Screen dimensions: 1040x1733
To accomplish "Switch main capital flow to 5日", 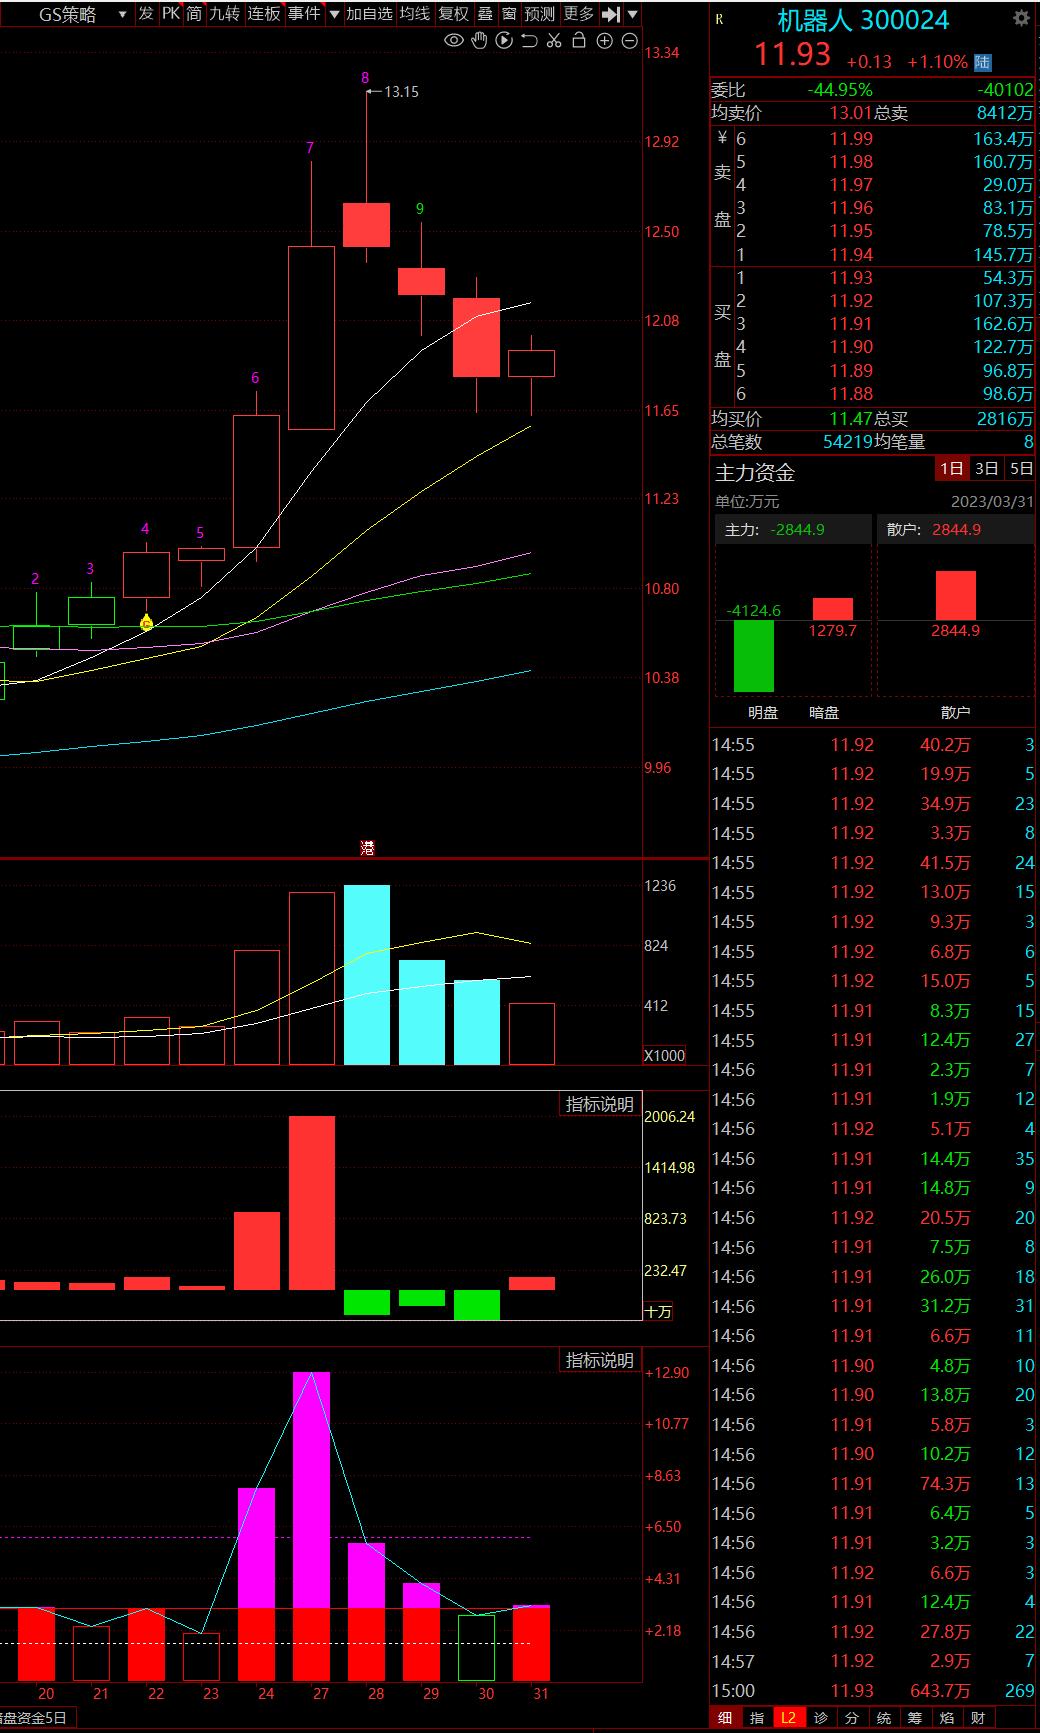I will (x=1020, y=468).
